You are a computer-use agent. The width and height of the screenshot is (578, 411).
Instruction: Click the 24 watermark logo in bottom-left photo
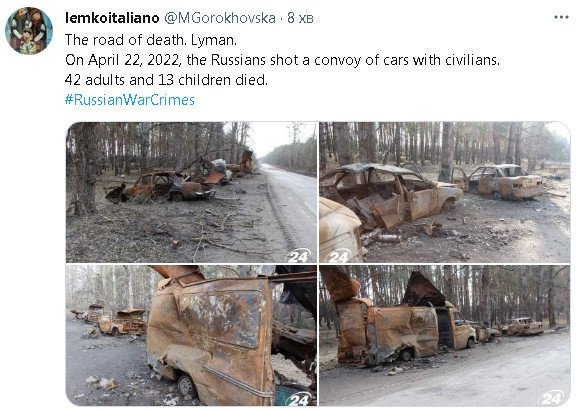298,399
